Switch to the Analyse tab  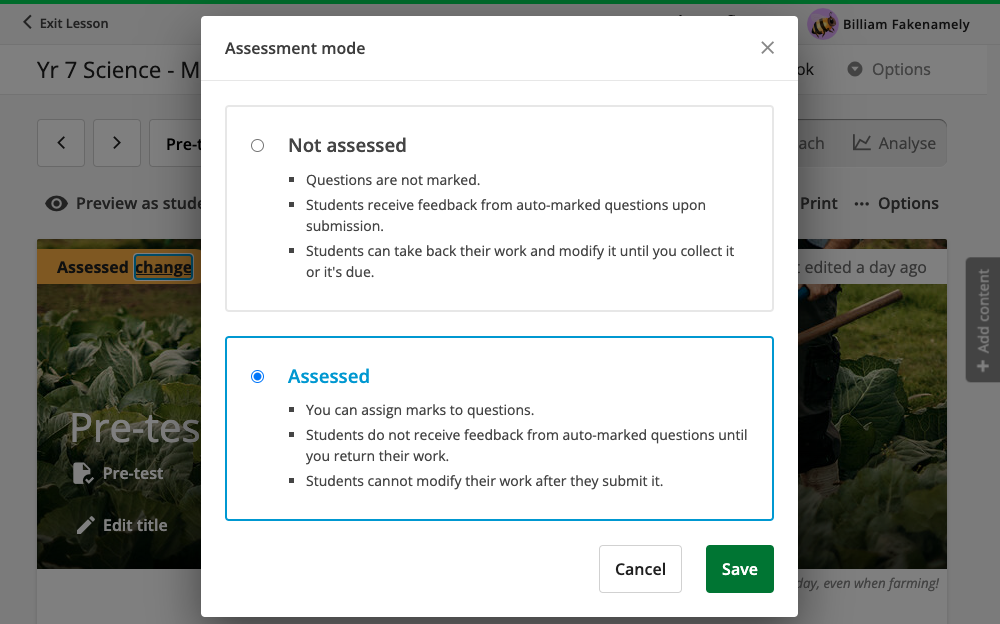coord(894,143)
